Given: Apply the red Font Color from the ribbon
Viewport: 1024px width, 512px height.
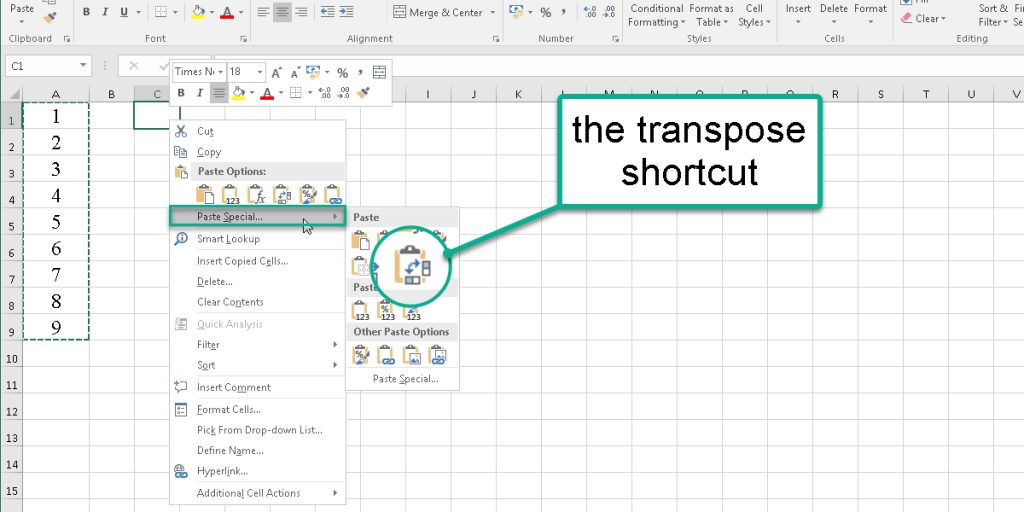Looking at the screenshot, I should point(227,12).
